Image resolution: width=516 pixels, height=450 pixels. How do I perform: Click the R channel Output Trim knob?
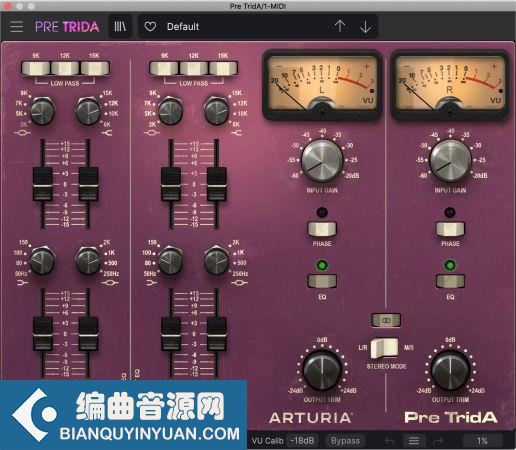click(450, 370)
